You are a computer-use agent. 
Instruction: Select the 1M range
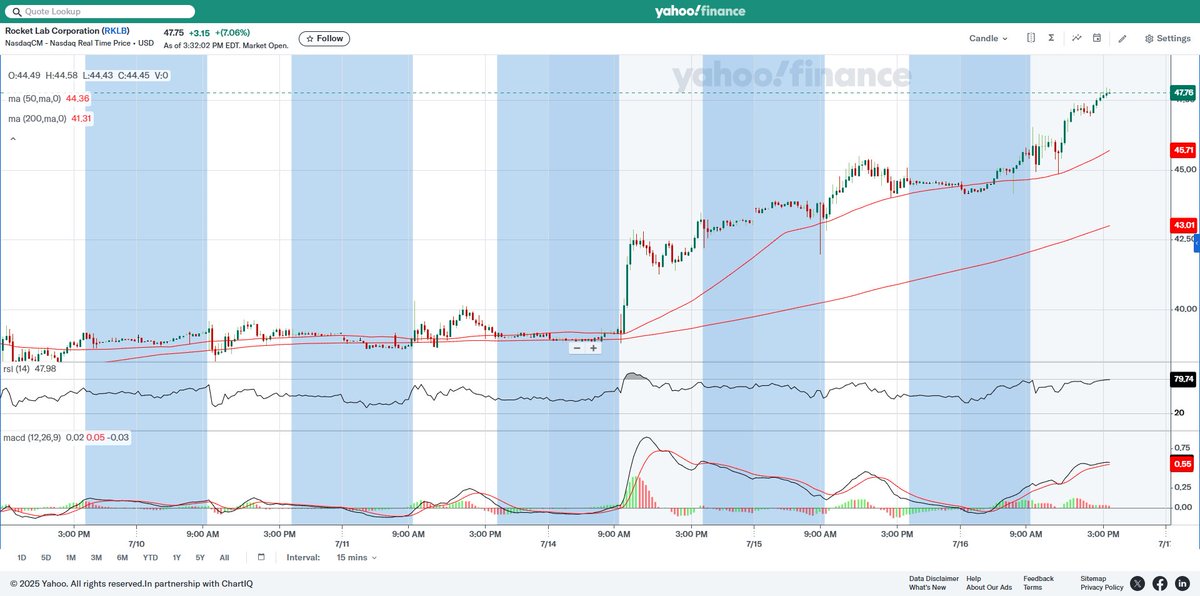tap(71, 557)
